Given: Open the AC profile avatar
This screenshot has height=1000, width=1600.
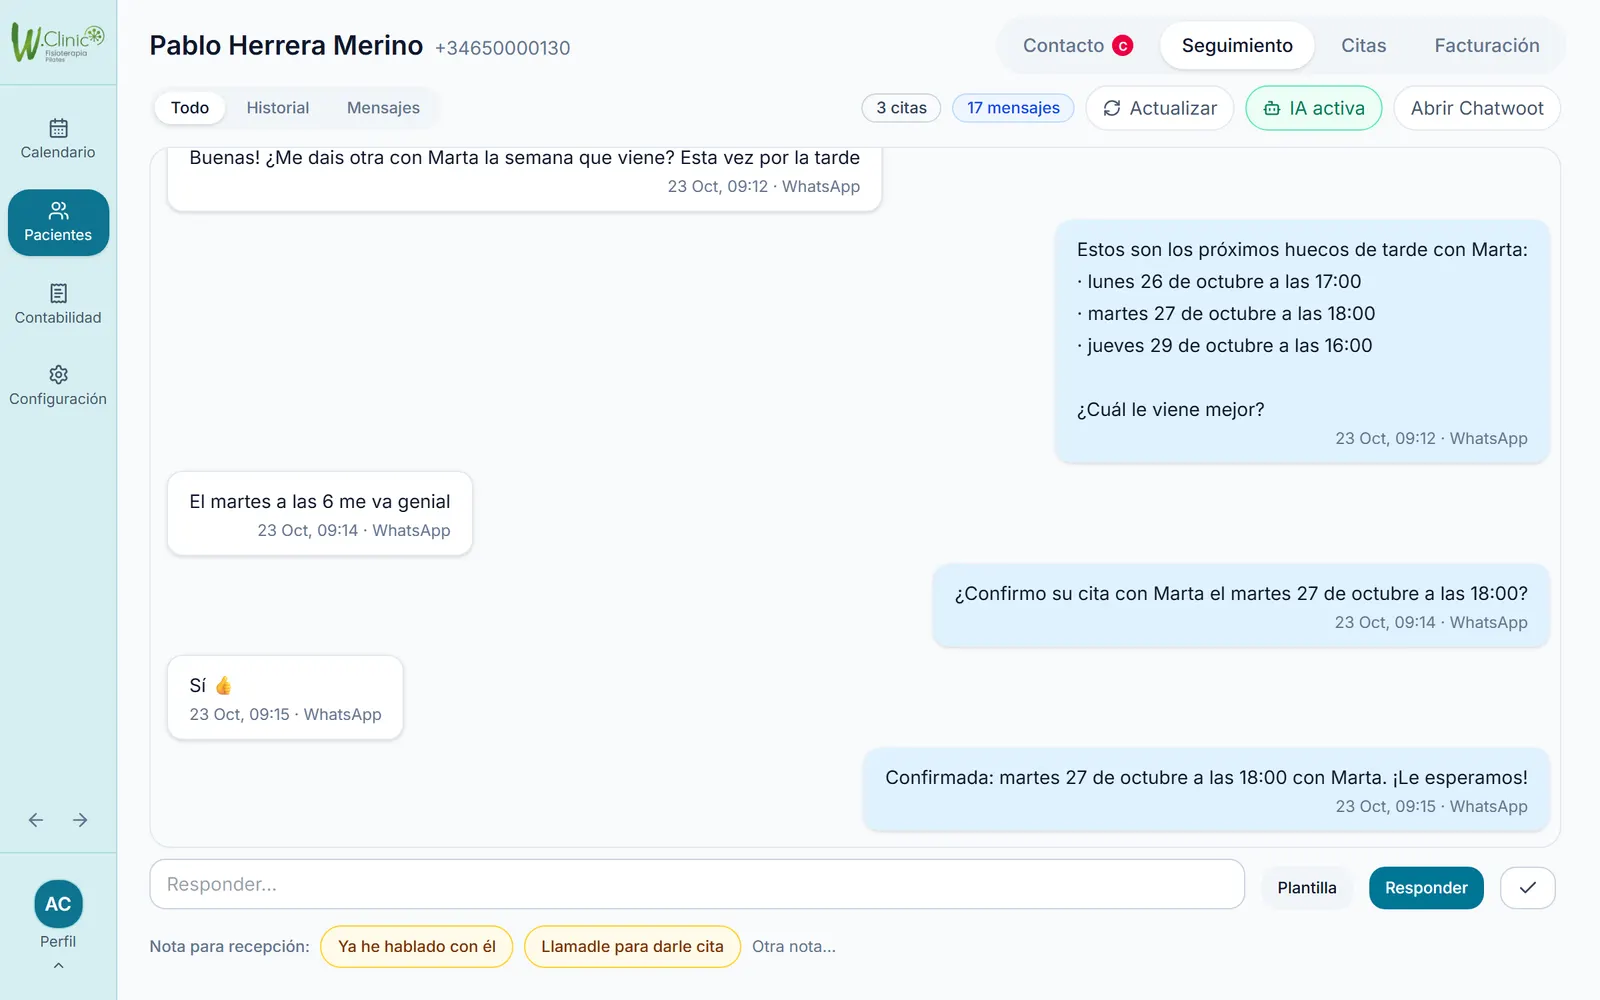Looking at the screenshot, I should (58, 904).
